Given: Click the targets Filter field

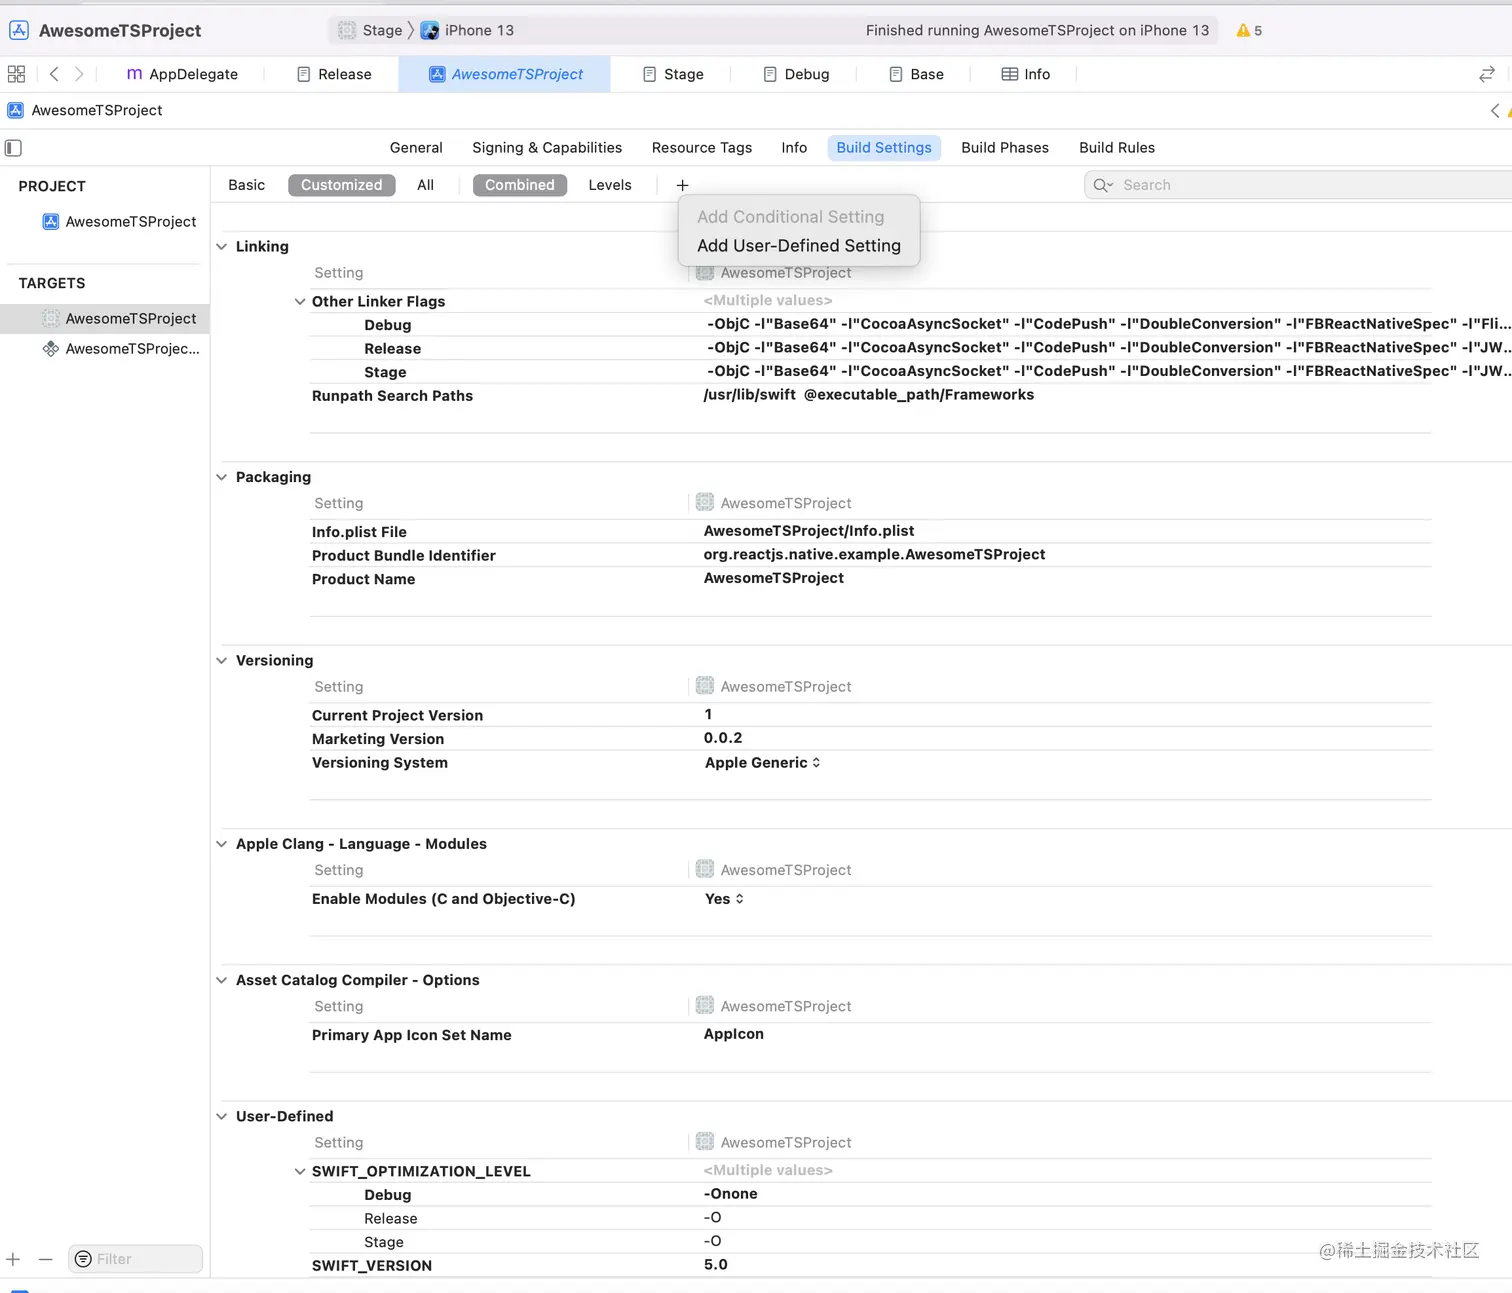Looking at the screenshot, I should pos(135,1259).
